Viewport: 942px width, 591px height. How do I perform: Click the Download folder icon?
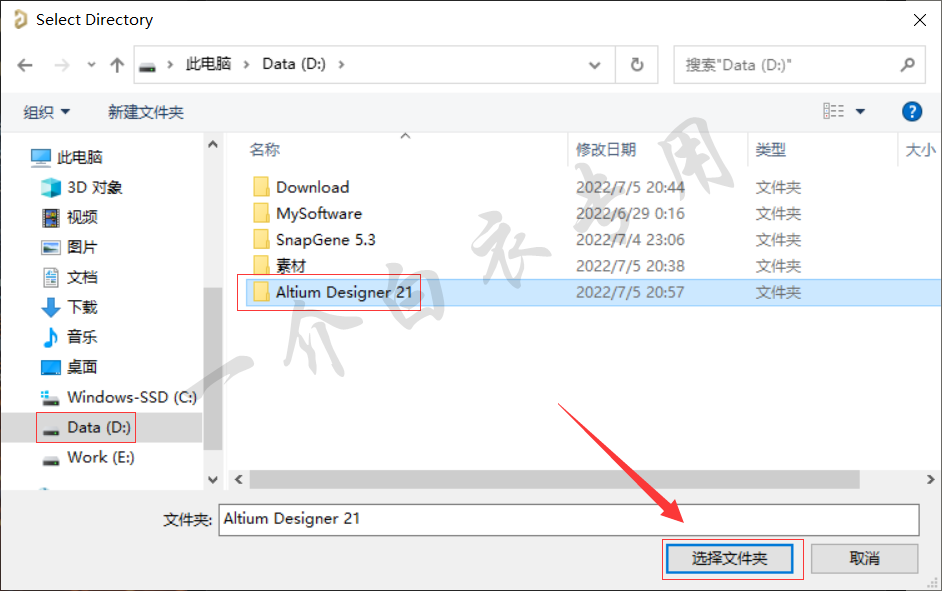[261, 187]
